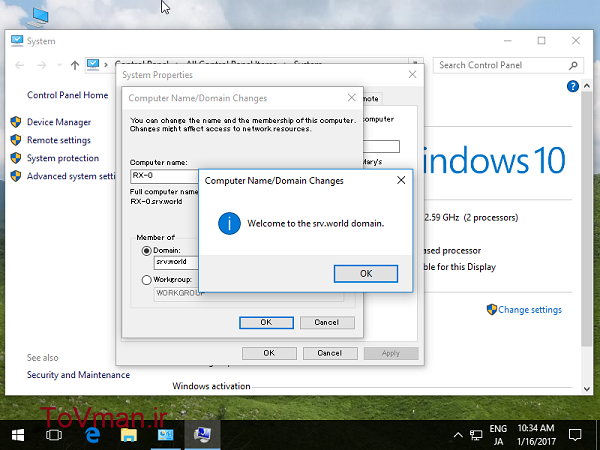Open System protection from the sidebar

[x=63, y=158]
